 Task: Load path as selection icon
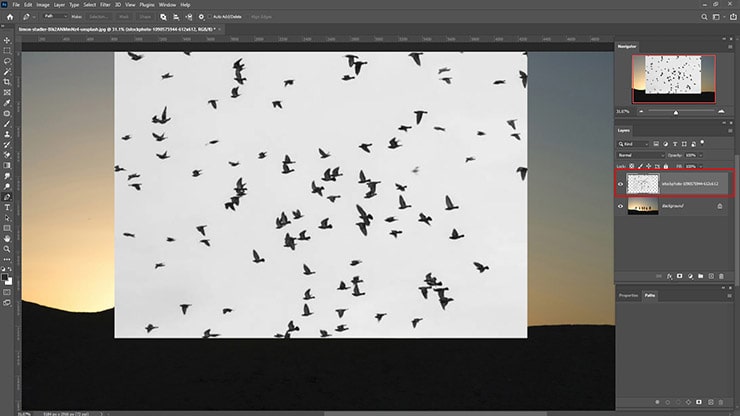point(678,402)
